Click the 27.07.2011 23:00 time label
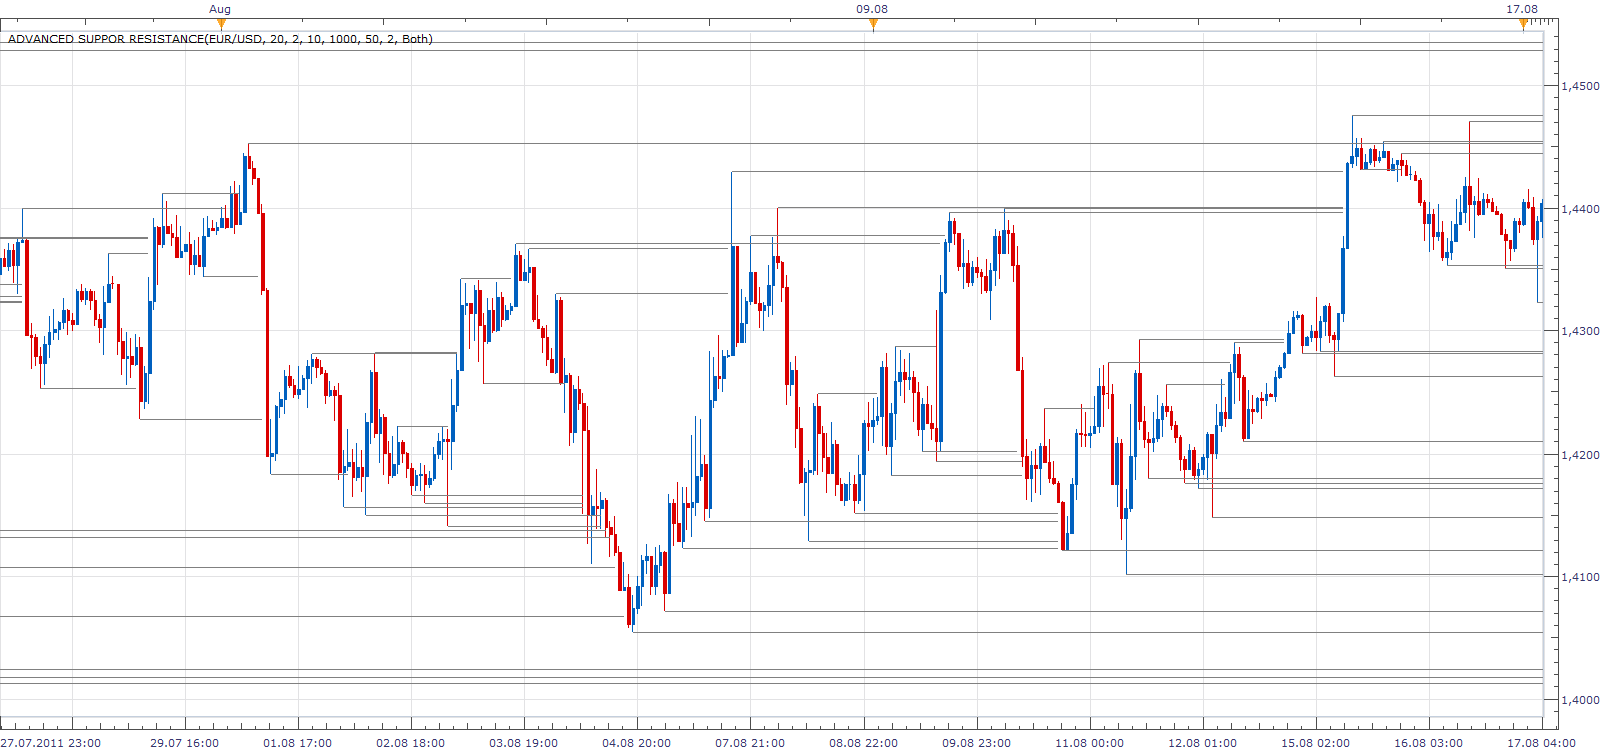 point(50,743)
